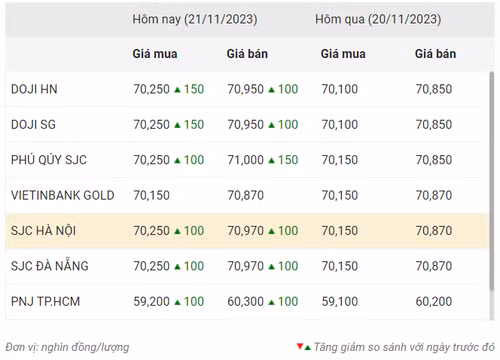Click the PNJ TP.HCM row label
This screenshot has height=360, width=500.
(45, 301)
